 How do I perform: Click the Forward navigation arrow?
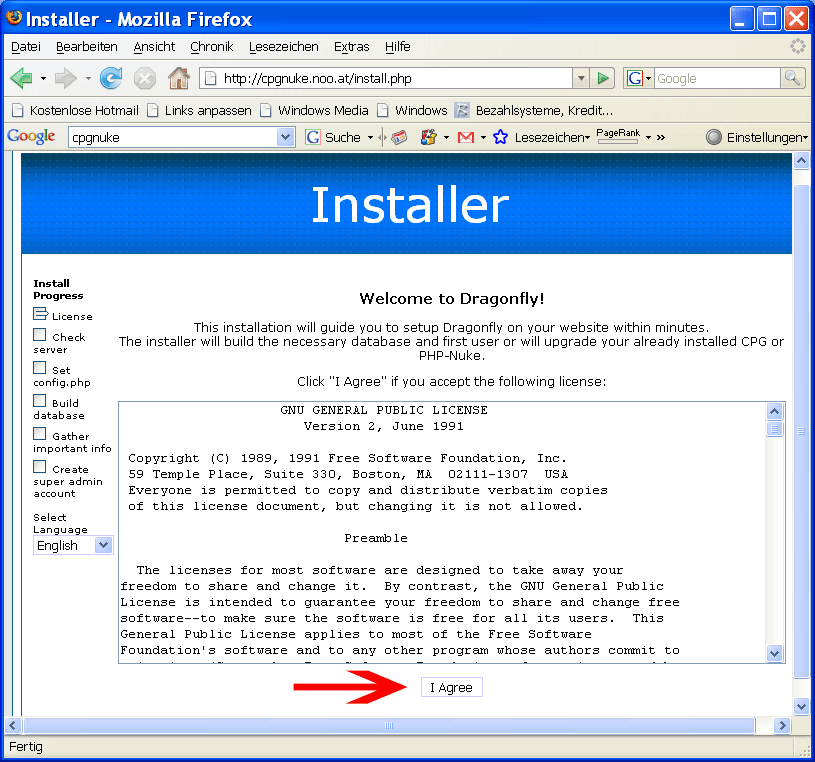click(x=65, y=78)
